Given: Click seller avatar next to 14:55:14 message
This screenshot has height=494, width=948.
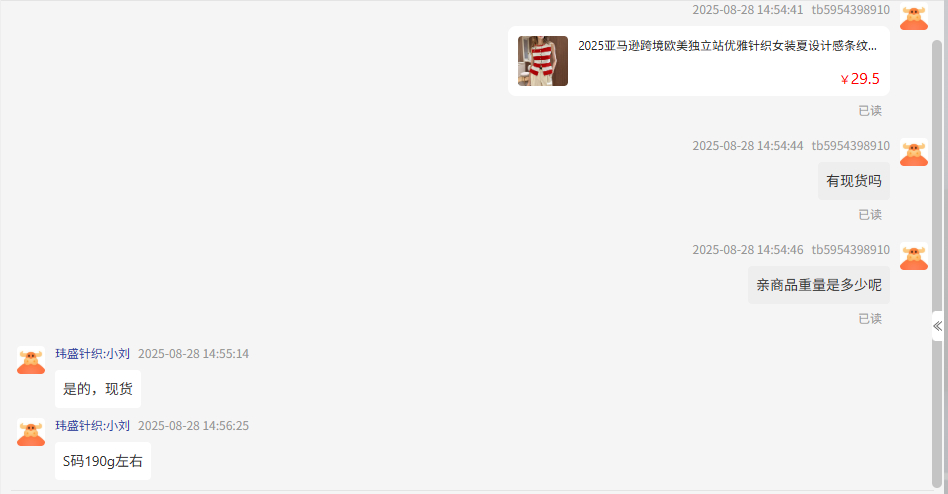Looking at the screenshot, I should [31, 360].
